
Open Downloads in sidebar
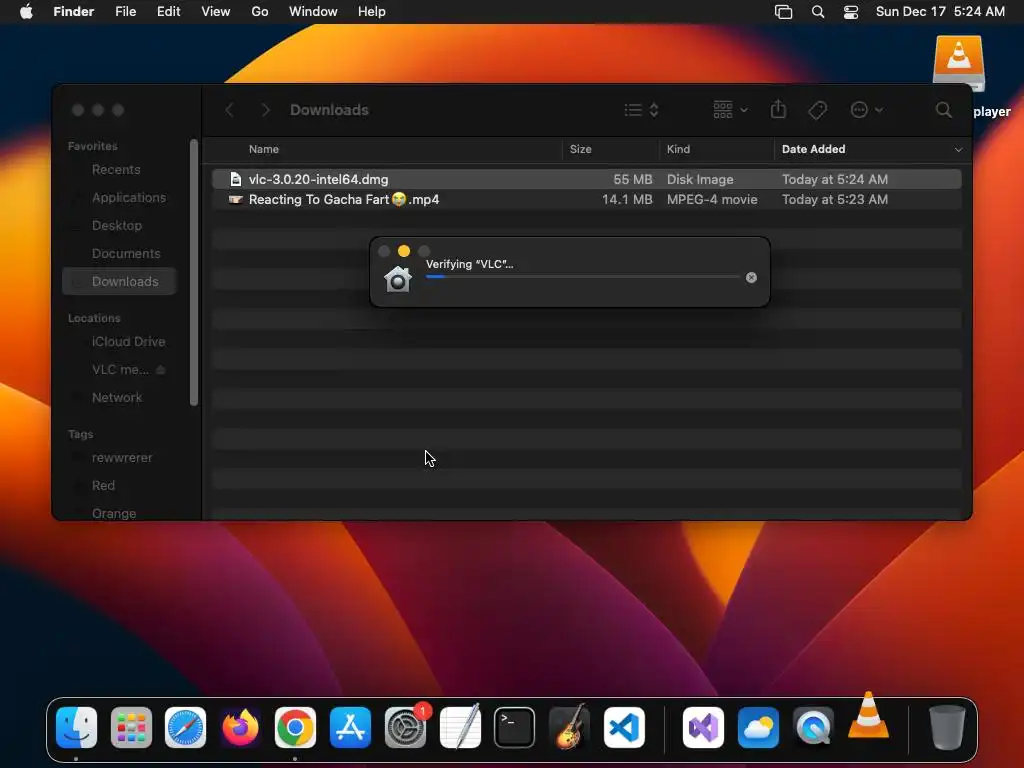(120, 281)
